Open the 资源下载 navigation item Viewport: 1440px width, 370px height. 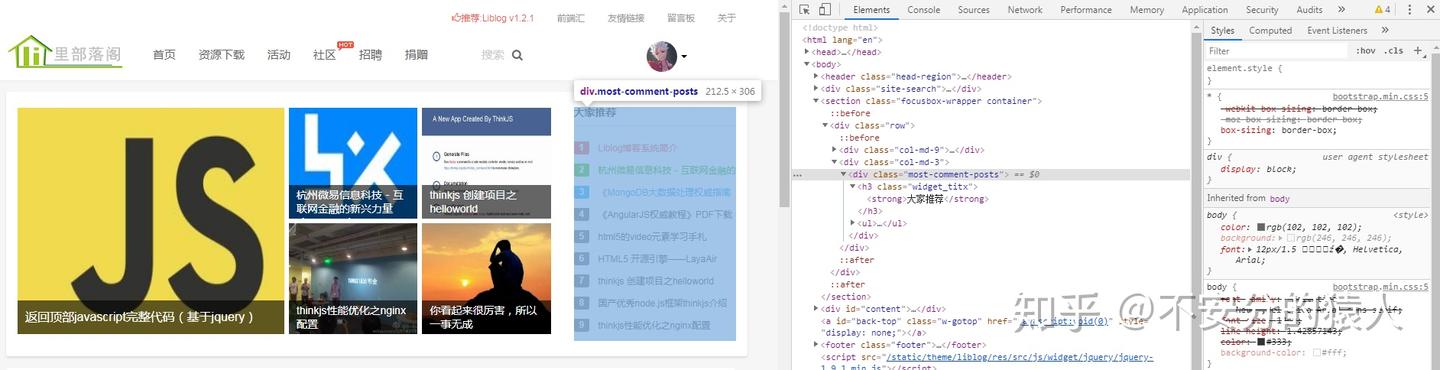(x=221, y=55)
